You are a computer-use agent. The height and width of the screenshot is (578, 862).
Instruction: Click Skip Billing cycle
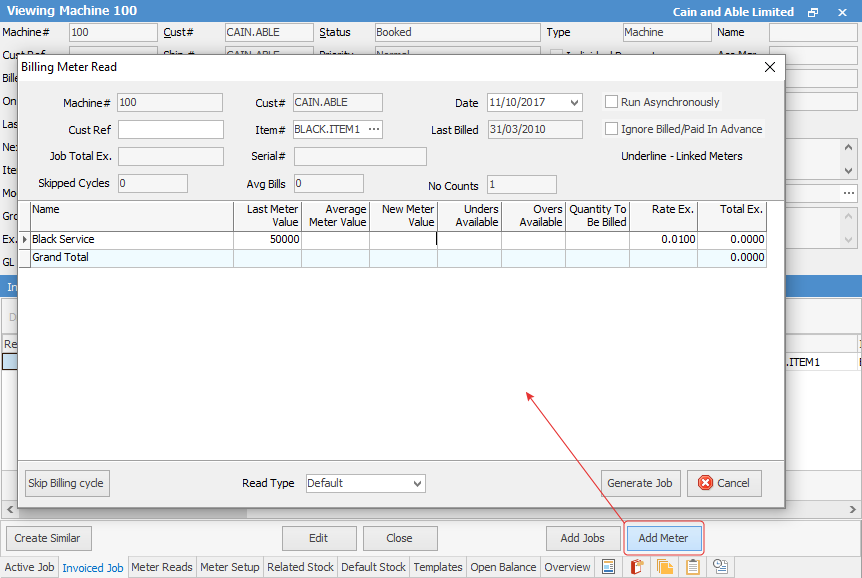[x=66, y=483]
